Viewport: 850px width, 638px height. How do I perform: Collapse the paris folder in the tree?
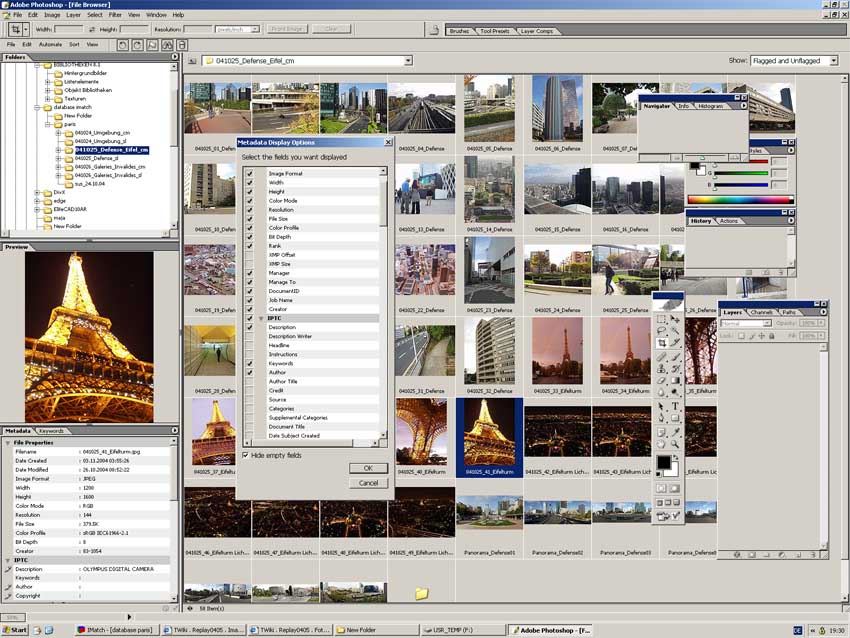click(48, 124)
